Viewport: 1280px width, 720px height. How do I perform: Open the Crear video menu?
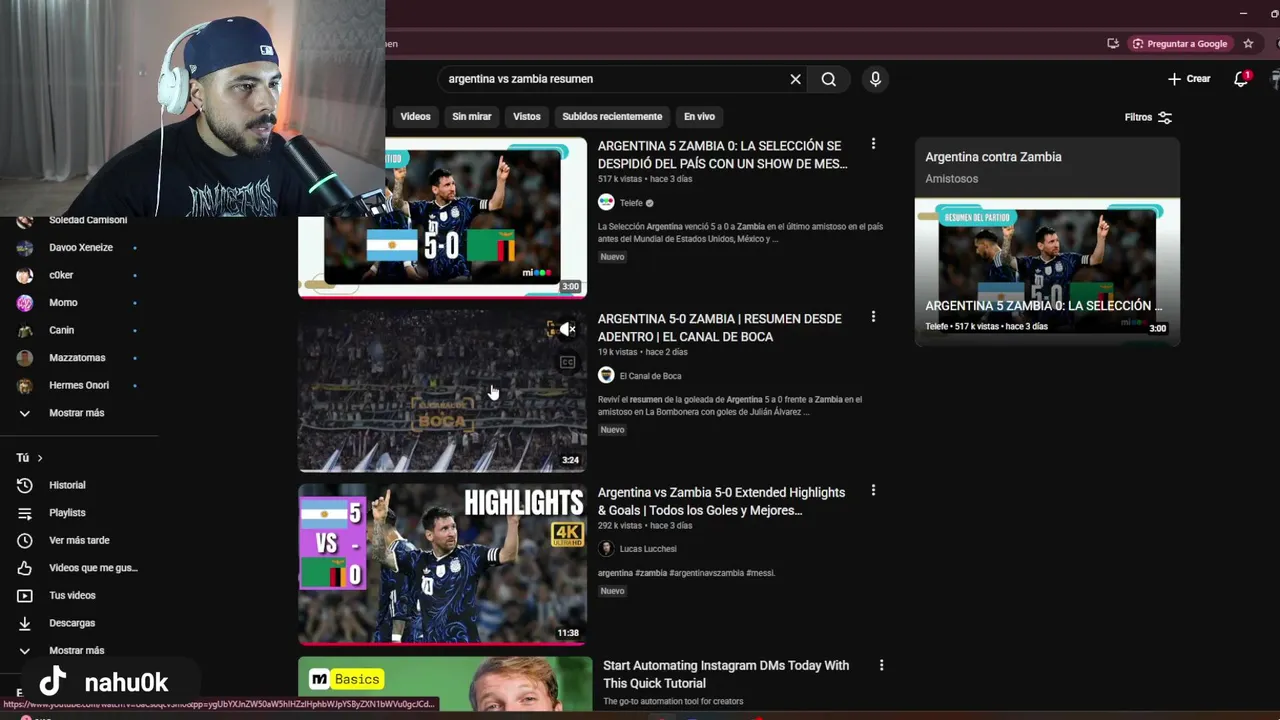1189,78
